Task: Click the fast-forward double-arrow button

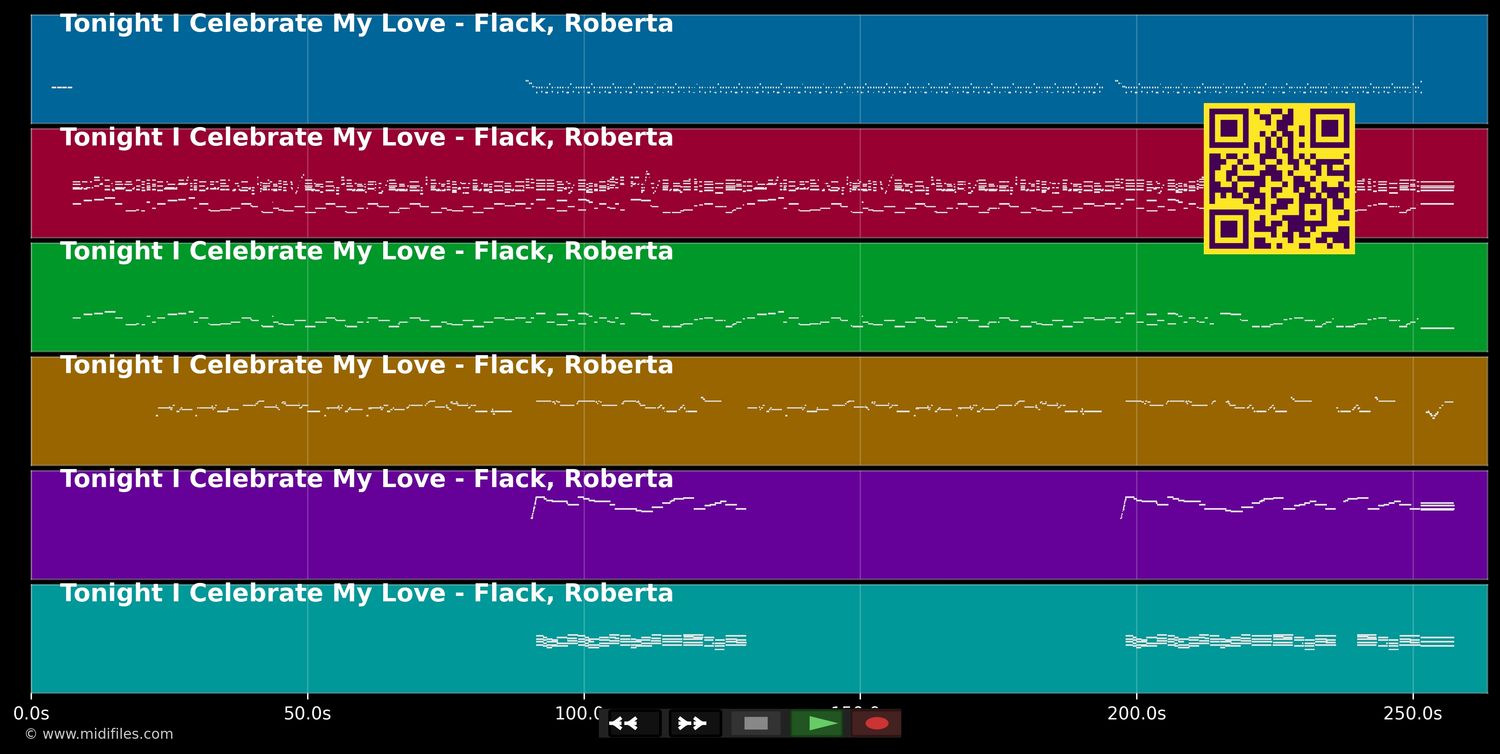Action: point(695,723)
